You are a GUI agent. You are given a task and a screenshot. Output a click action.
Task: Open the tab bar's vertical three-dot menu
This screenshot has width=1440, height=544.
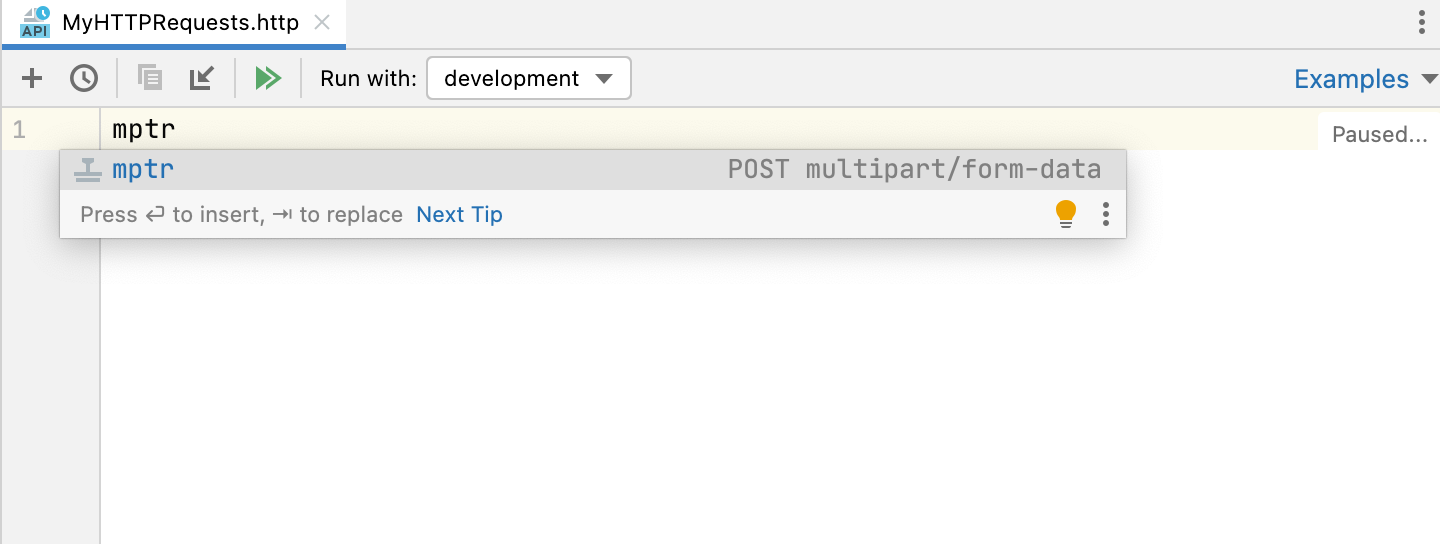coord(1422,23)
